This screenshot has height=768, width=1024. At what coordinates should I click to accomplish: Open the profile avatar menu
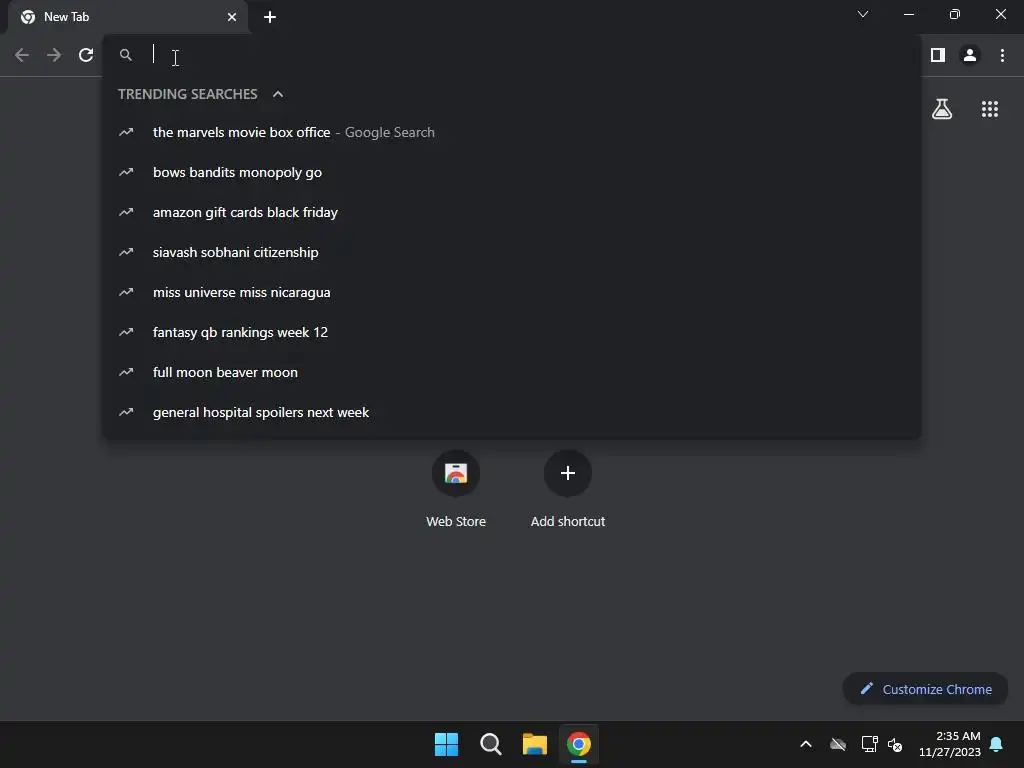(970, 56)
